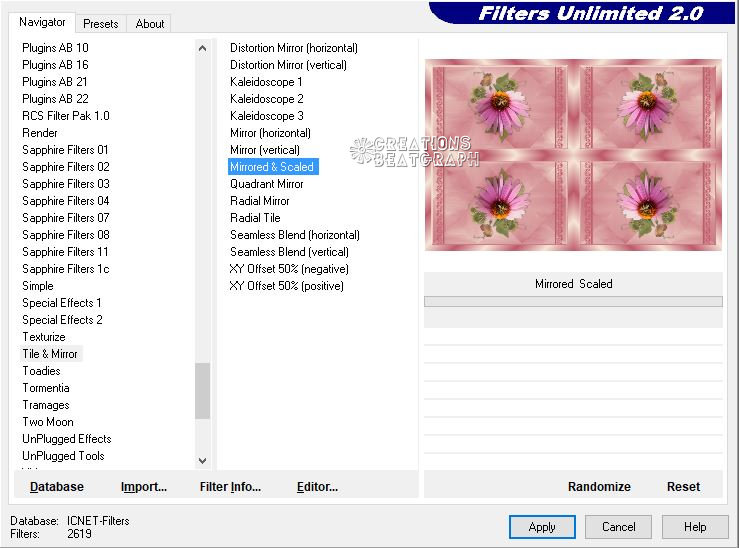Click the category list scroll-up arrow
This screenshot has width=739, height=548.
pos(202,48)
